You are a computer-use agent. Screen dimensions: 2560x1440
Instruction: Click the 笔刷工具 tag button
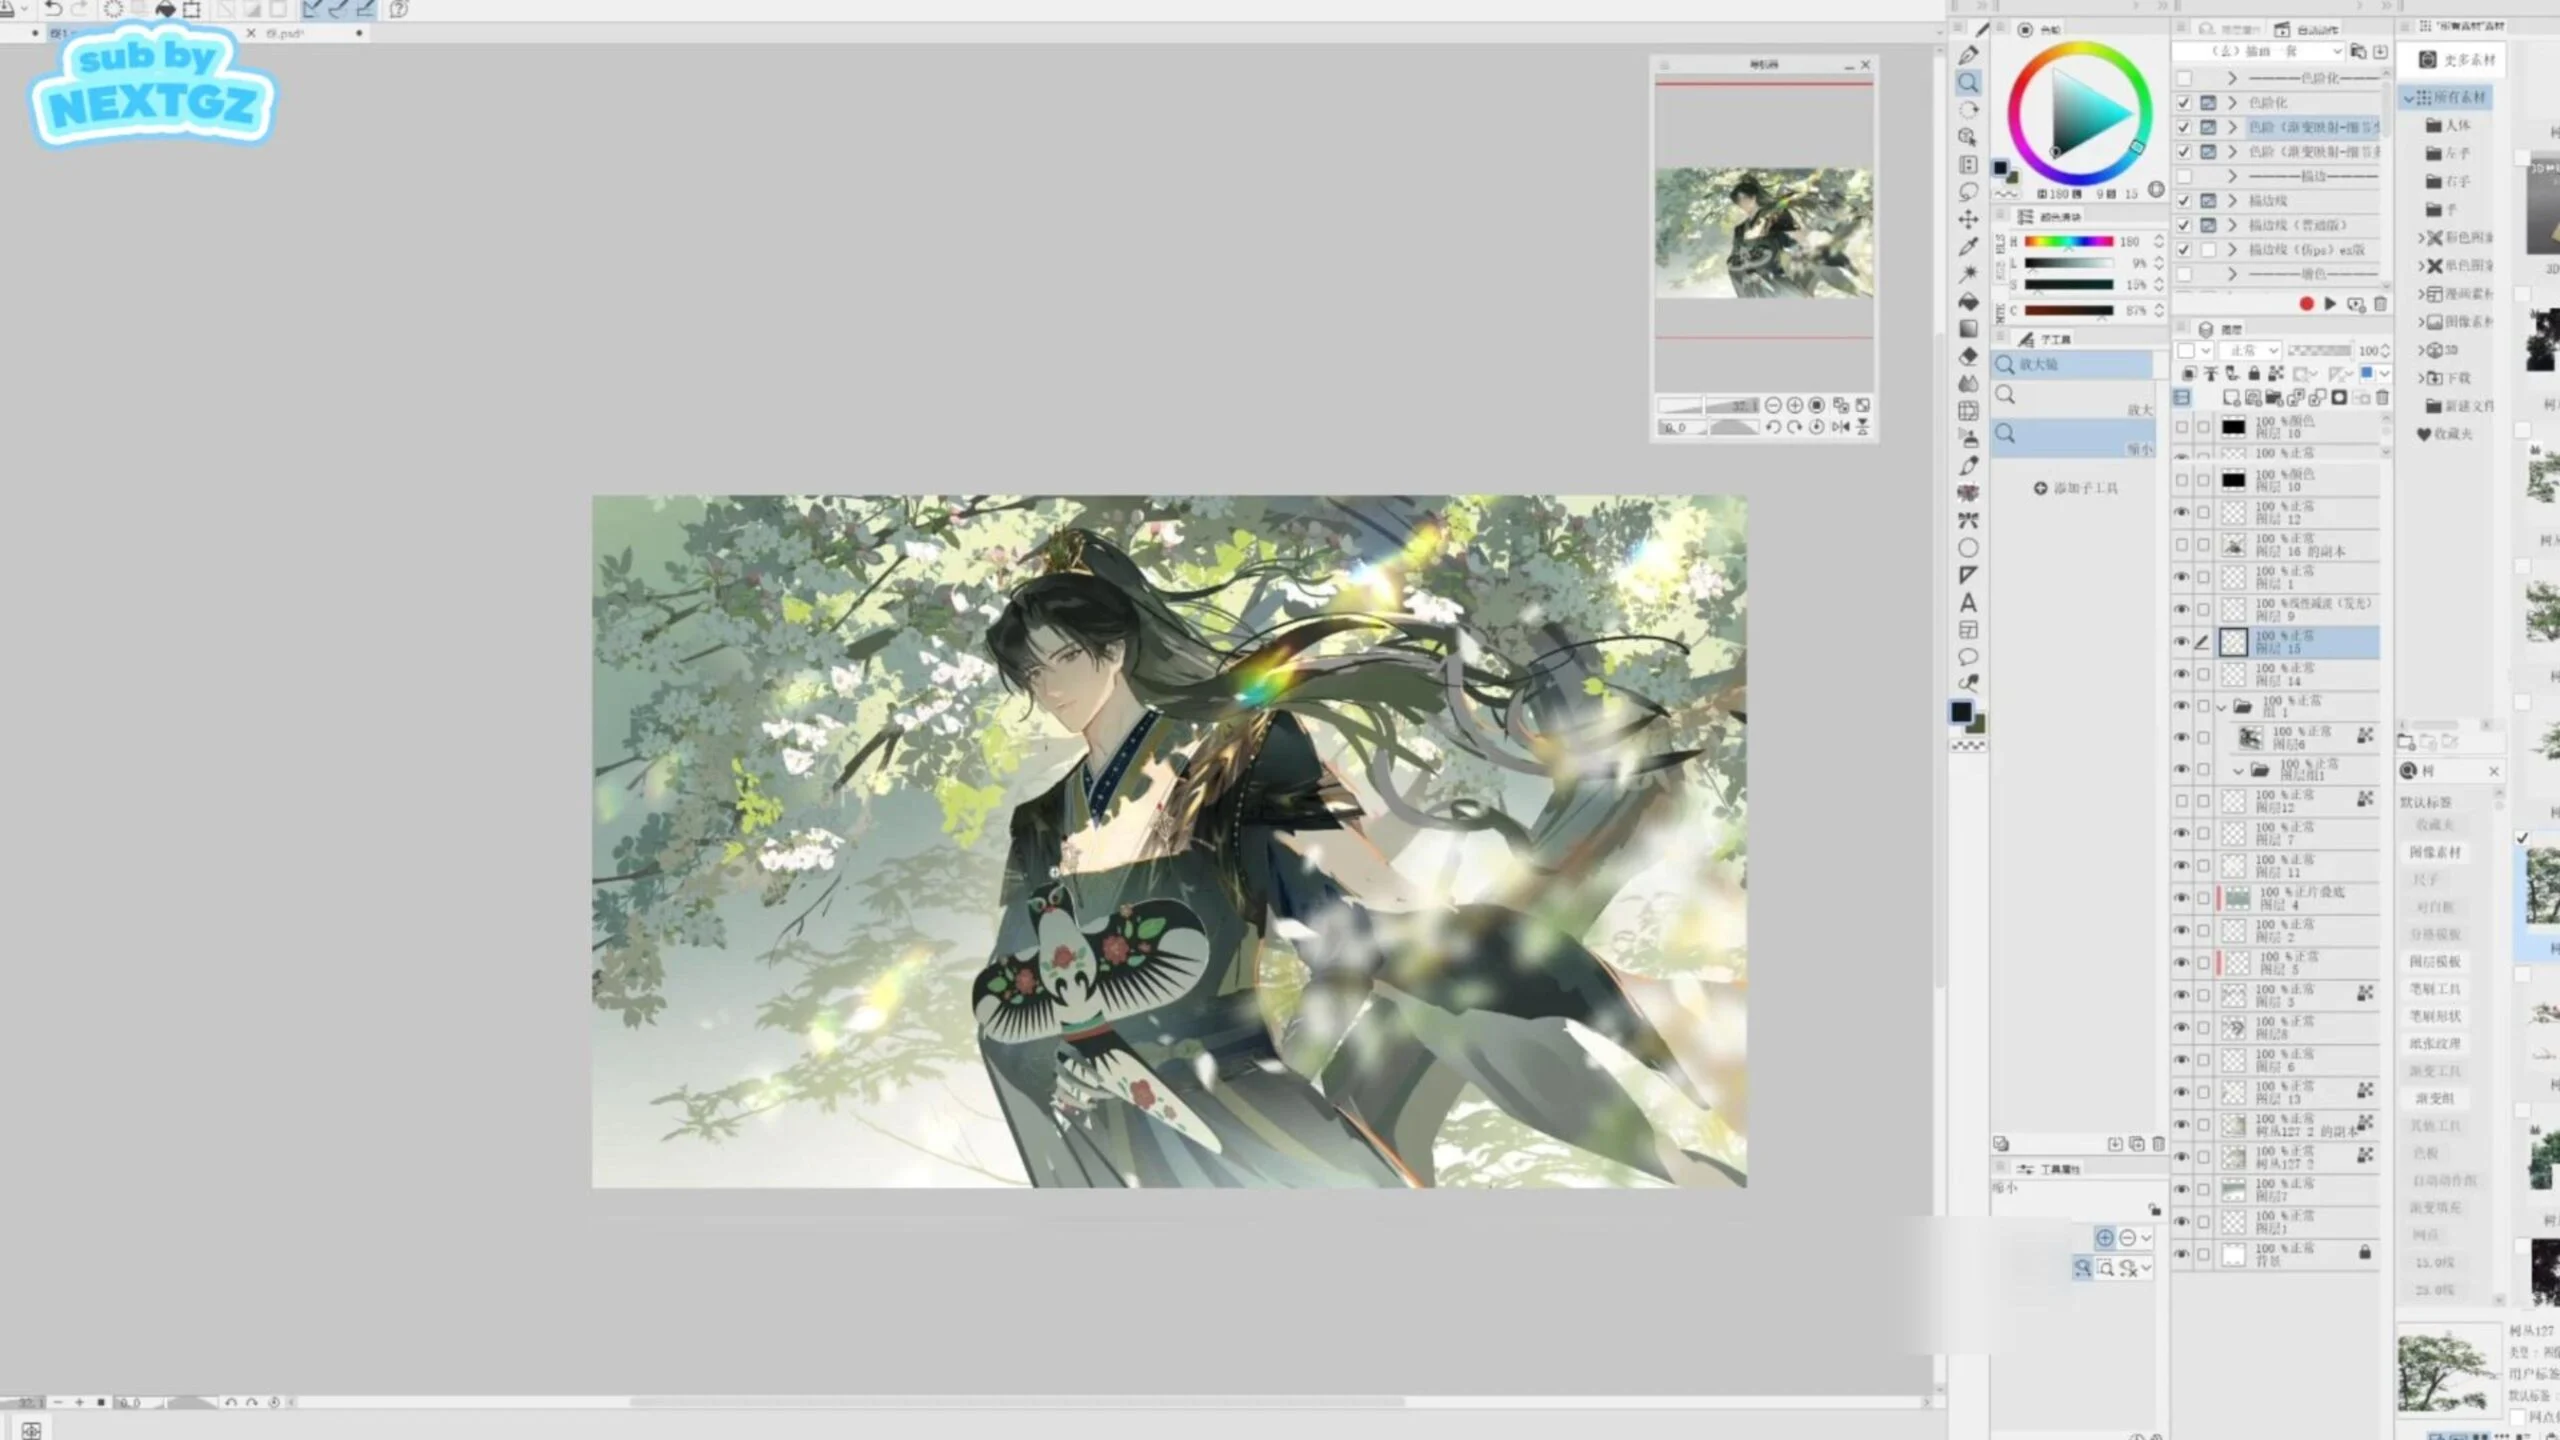(2435, 989)
